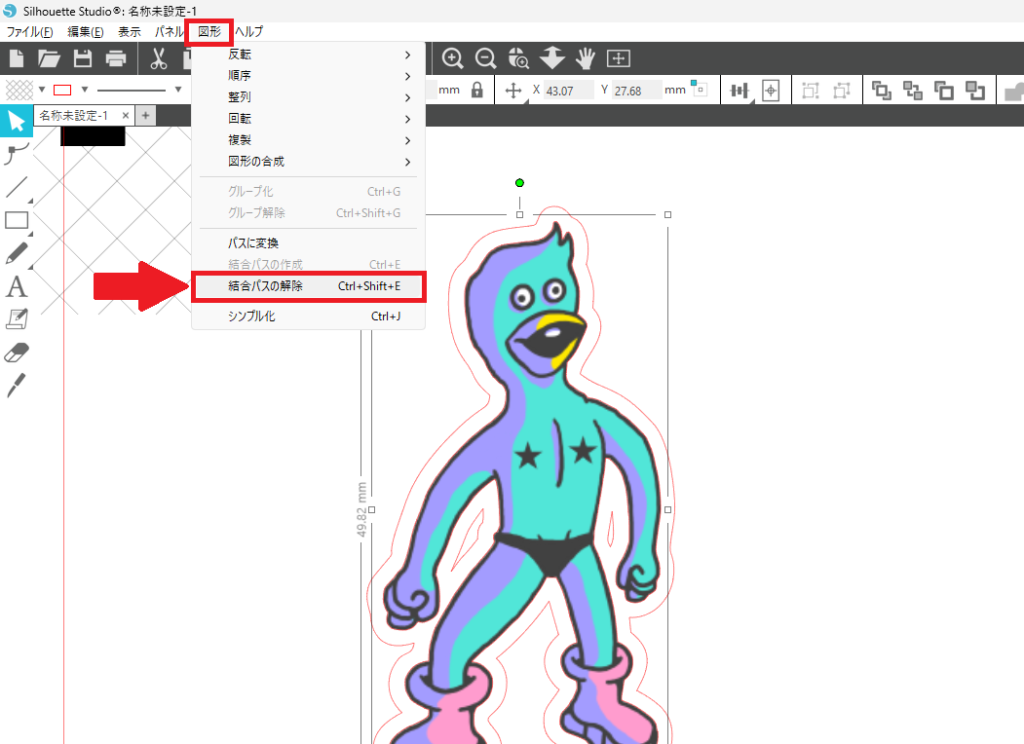Click the 図形 menu in menu bar
Screen dimensions: 1024x744
(x=209, y=31)
